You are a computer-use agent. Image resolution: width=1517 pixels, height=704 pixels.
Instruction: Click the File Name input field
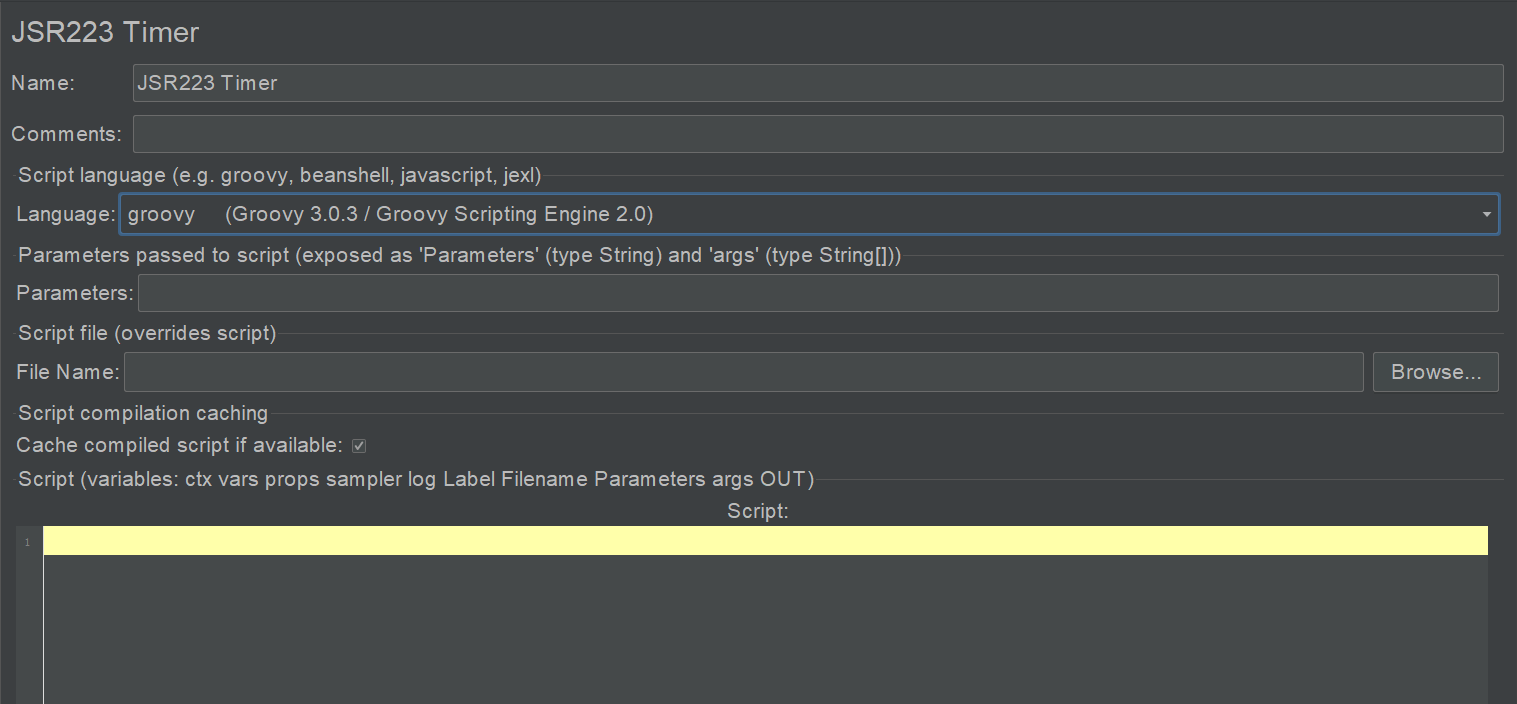click(x=743, y=372)
